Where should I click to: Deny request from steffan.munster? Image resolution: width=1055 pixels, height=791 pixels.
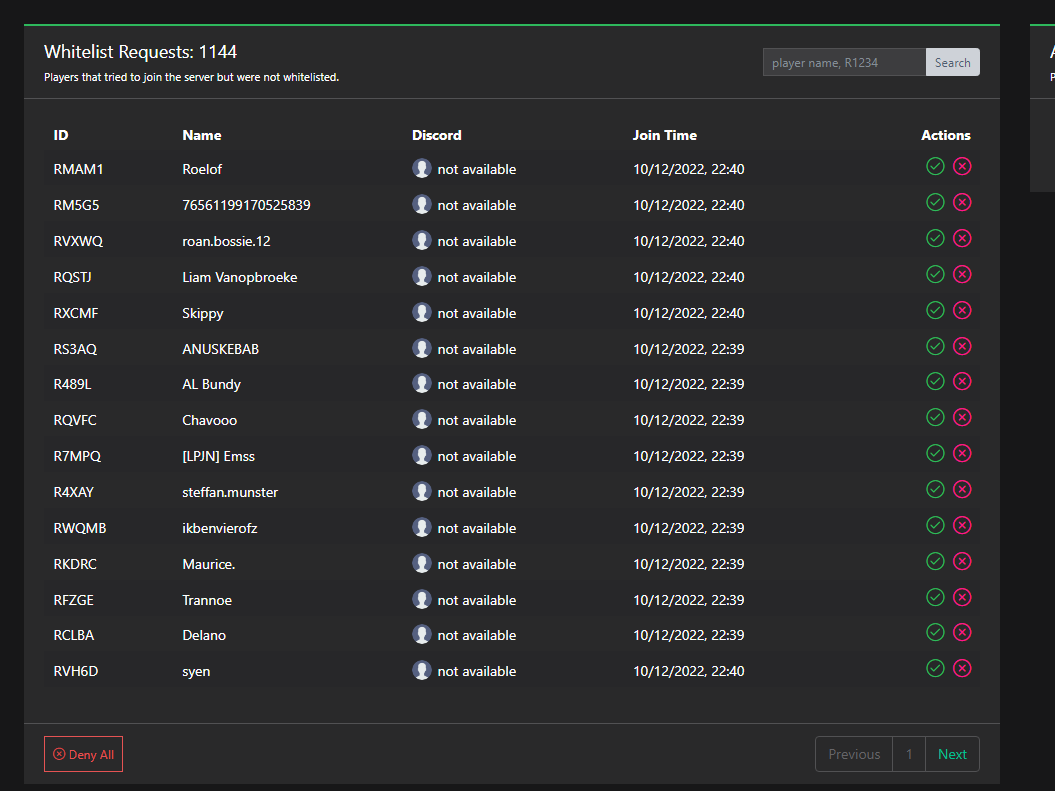[x=962, y=489]
